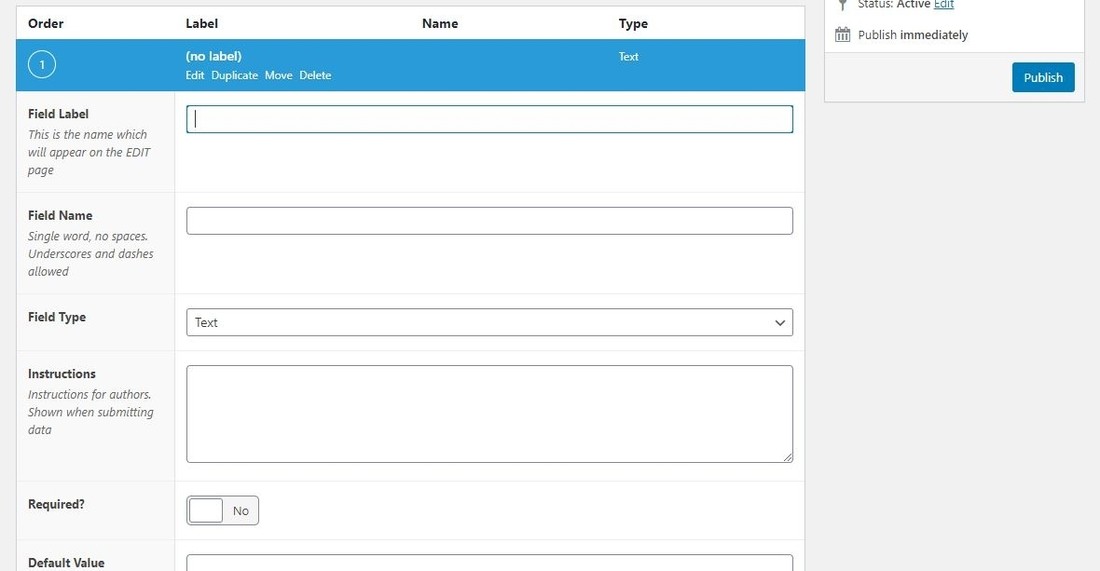Click the status pin icon
Screen dimensions: 1100x571
coord(843,5)
